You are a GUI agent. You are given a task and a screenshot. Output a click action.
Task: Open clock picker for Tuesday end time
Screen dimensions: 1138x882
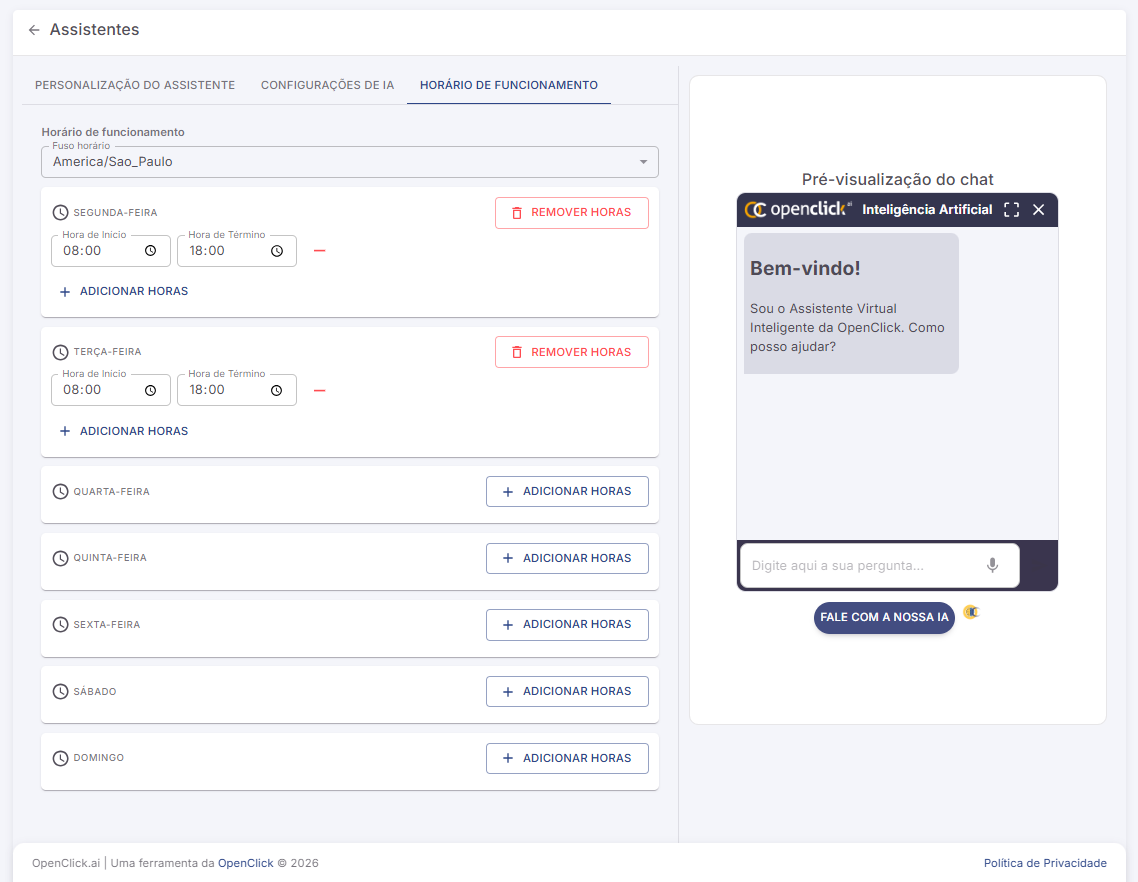coord(276,390)
